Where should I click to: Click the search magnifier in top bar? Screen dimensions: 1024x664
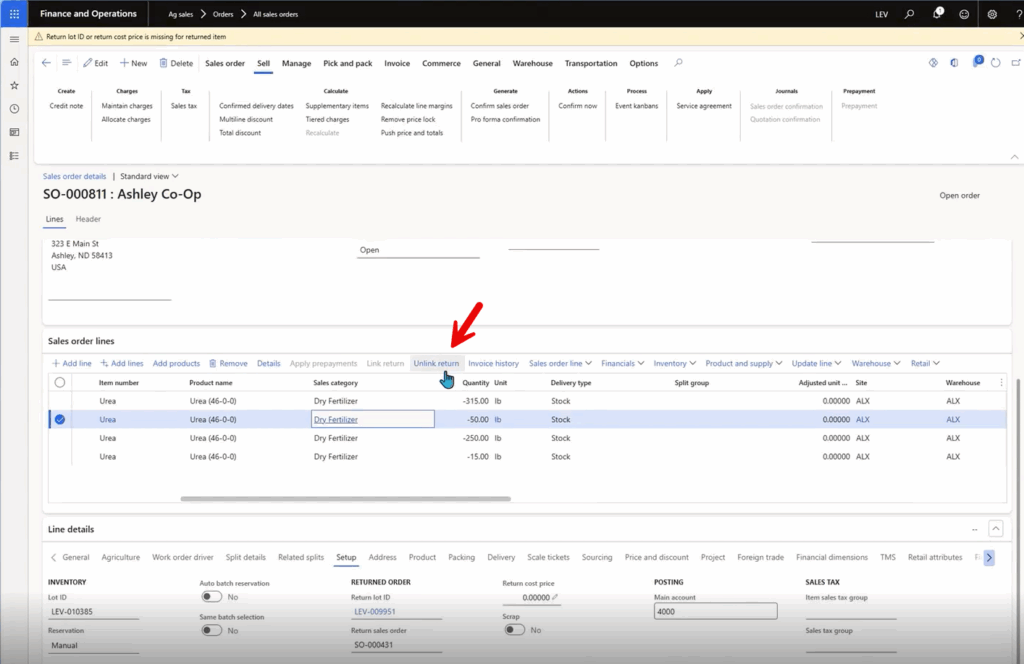point(909,14)
